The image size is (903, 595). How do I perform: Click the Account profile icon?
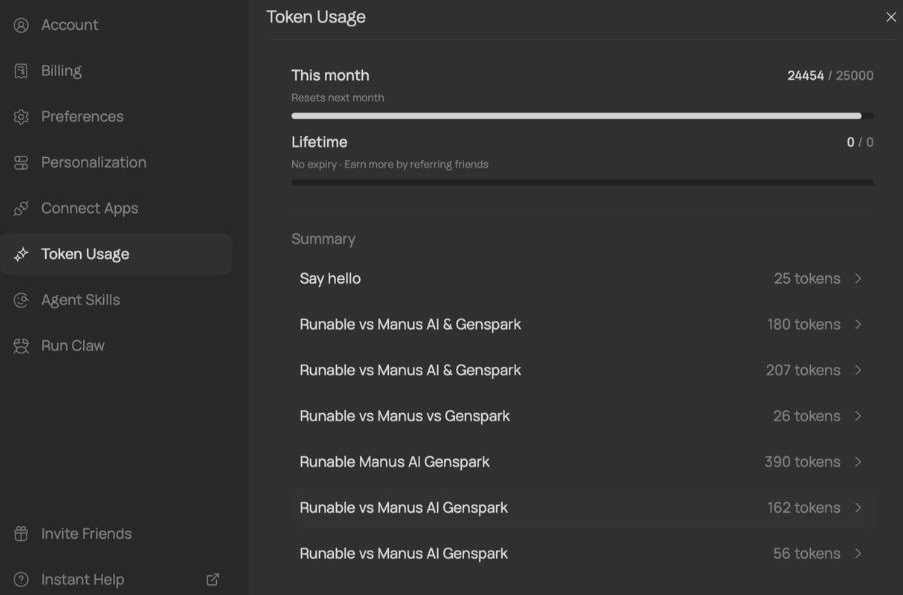point(21,25)
